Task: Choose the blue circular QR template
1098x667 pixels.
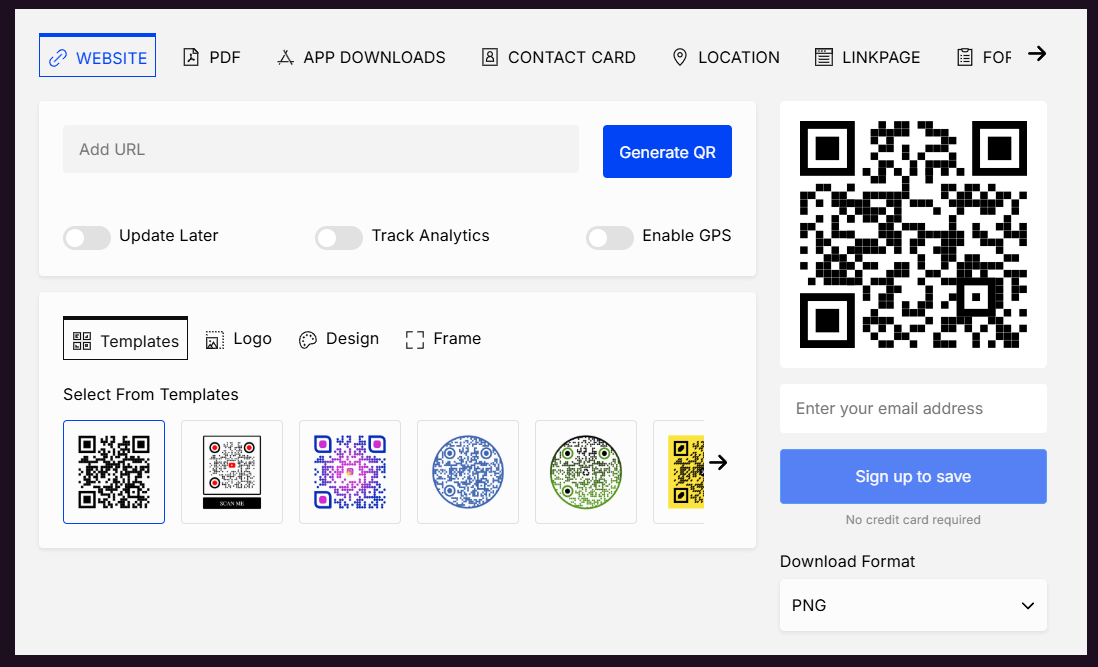Action: (468, 472)
